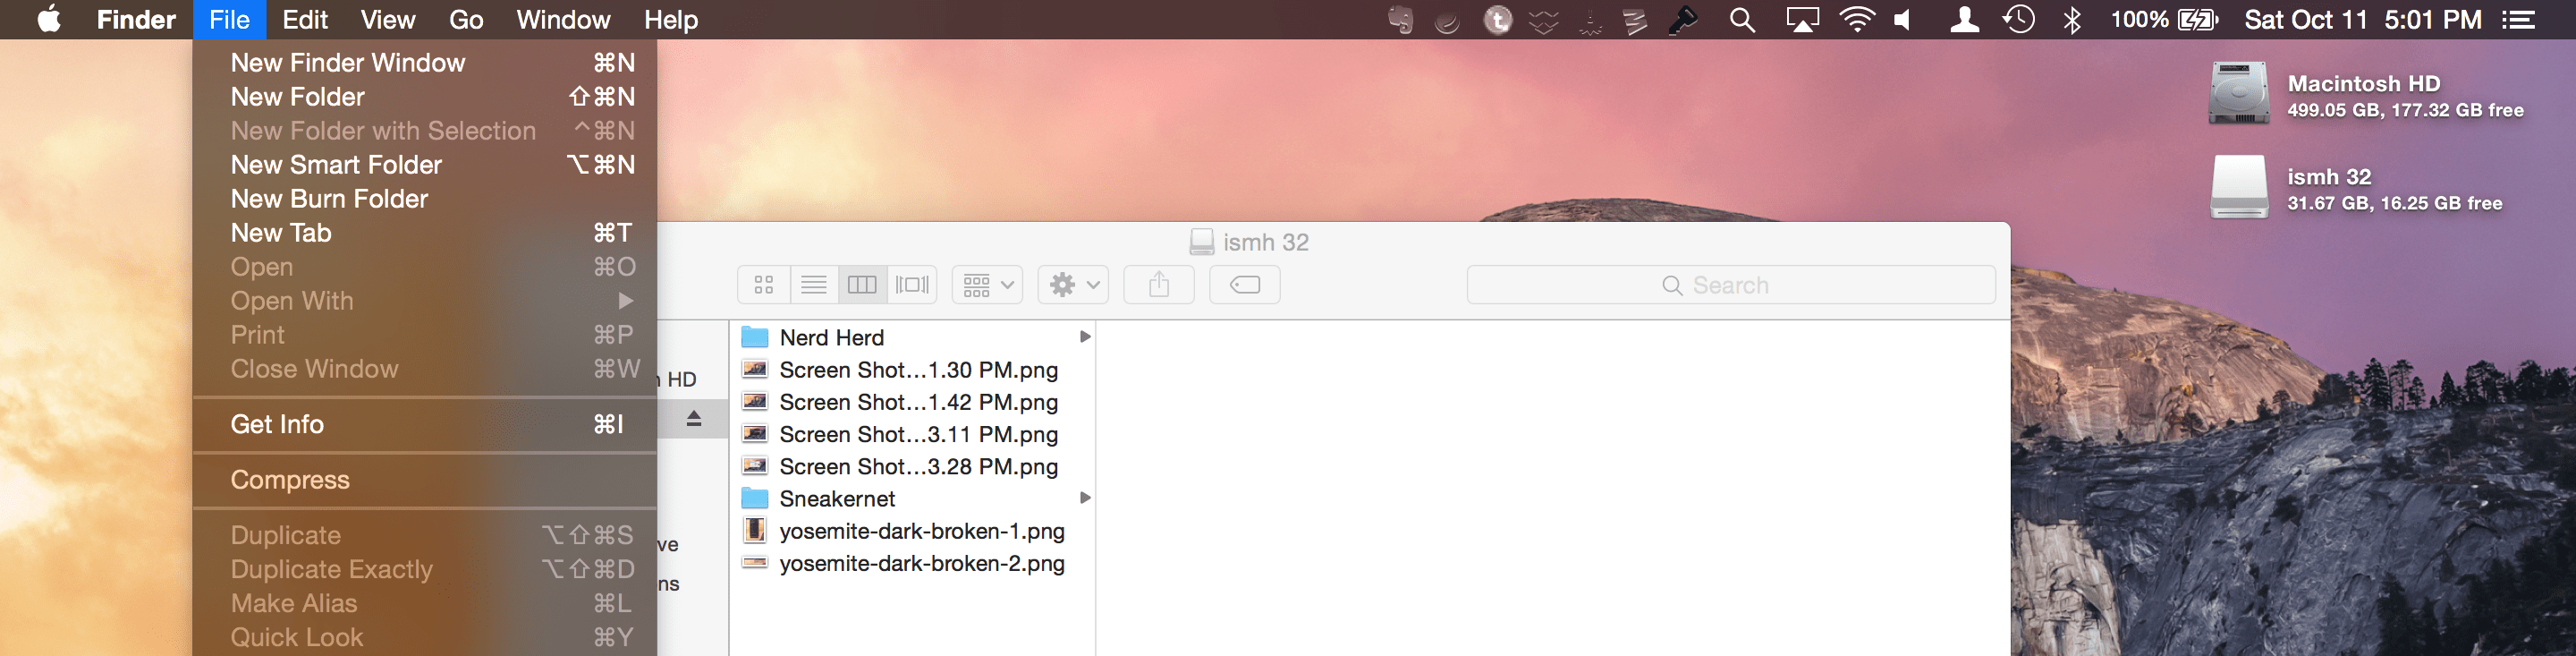This screenshot has height=656, width=2576.
Task: Click the menu bar icon right of Dropbox
Action: pos(1590,21)
